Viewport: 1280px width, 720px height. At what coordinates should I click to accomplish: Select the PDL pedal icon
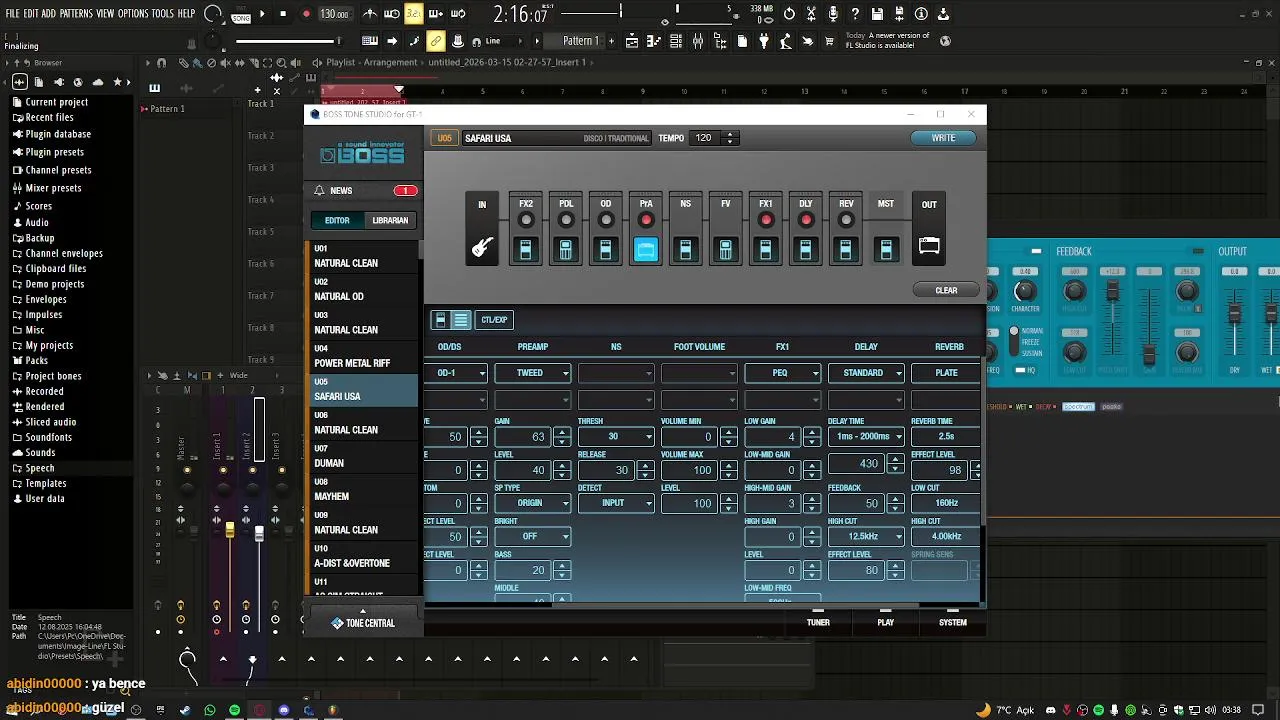[566, 249]
